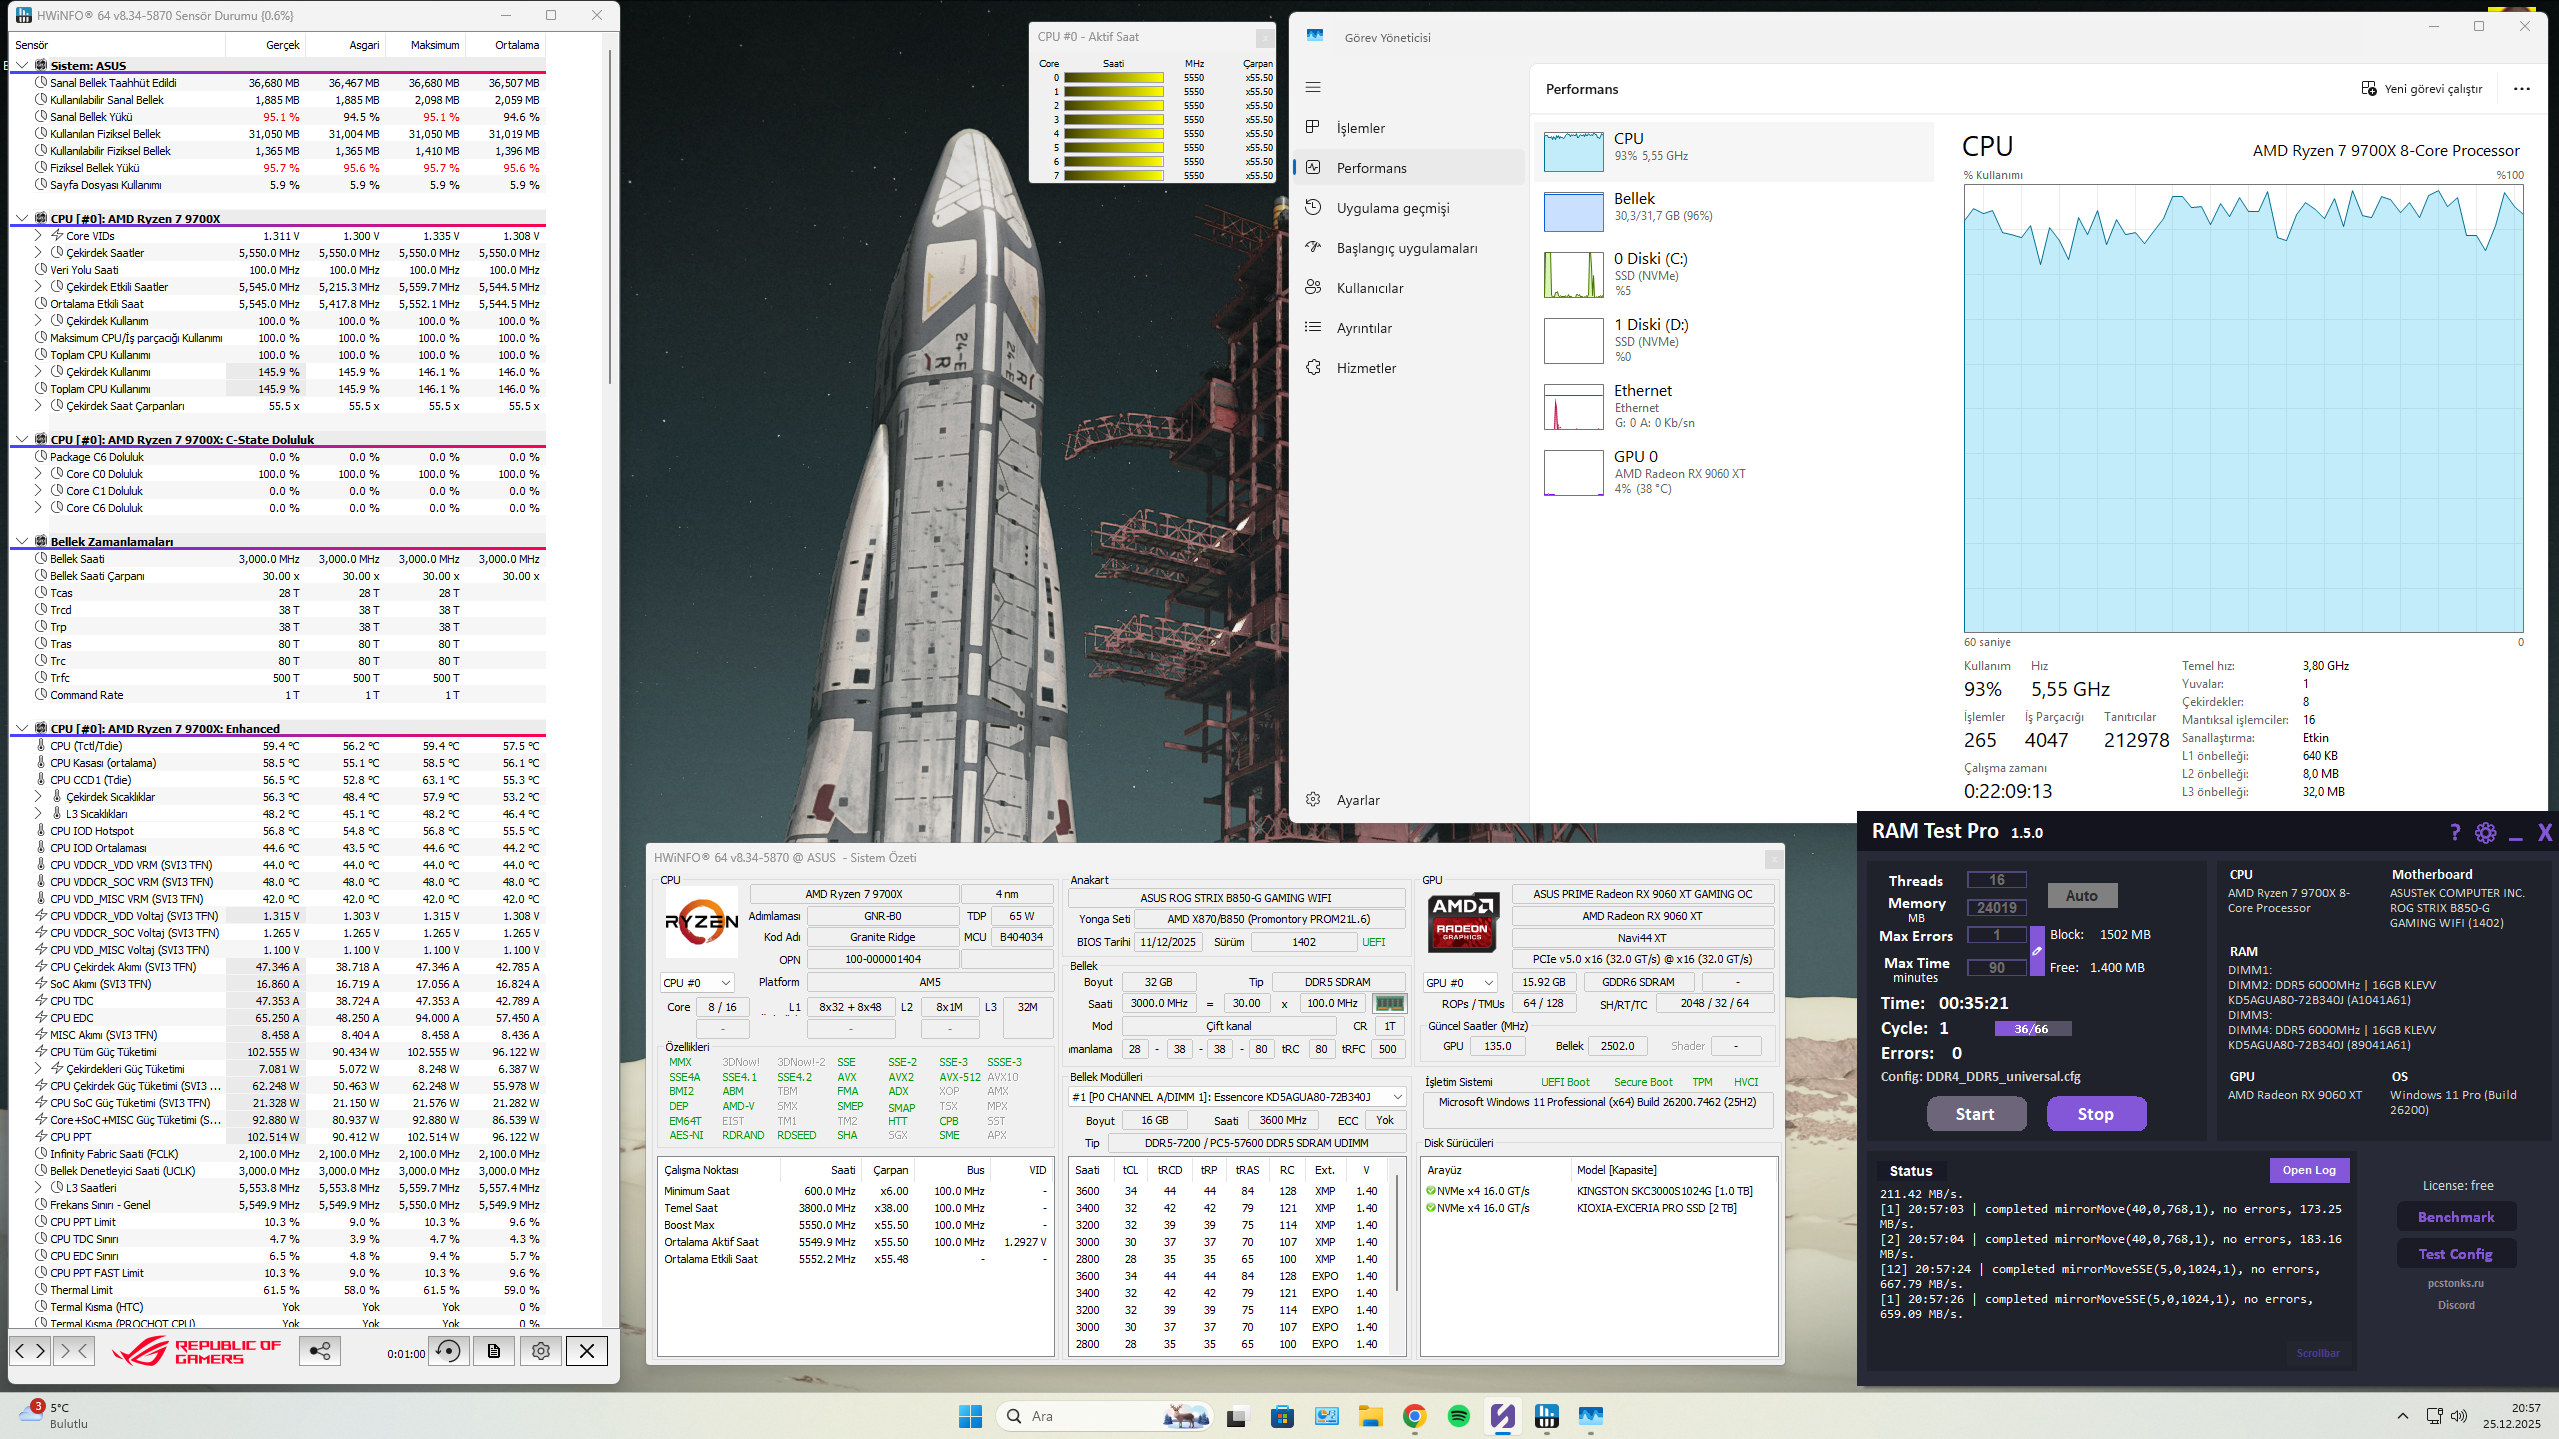The image size is (2559, 1439).
Task: Collapse the C-State Doluluk sensor group
Action: pos(22,439)
